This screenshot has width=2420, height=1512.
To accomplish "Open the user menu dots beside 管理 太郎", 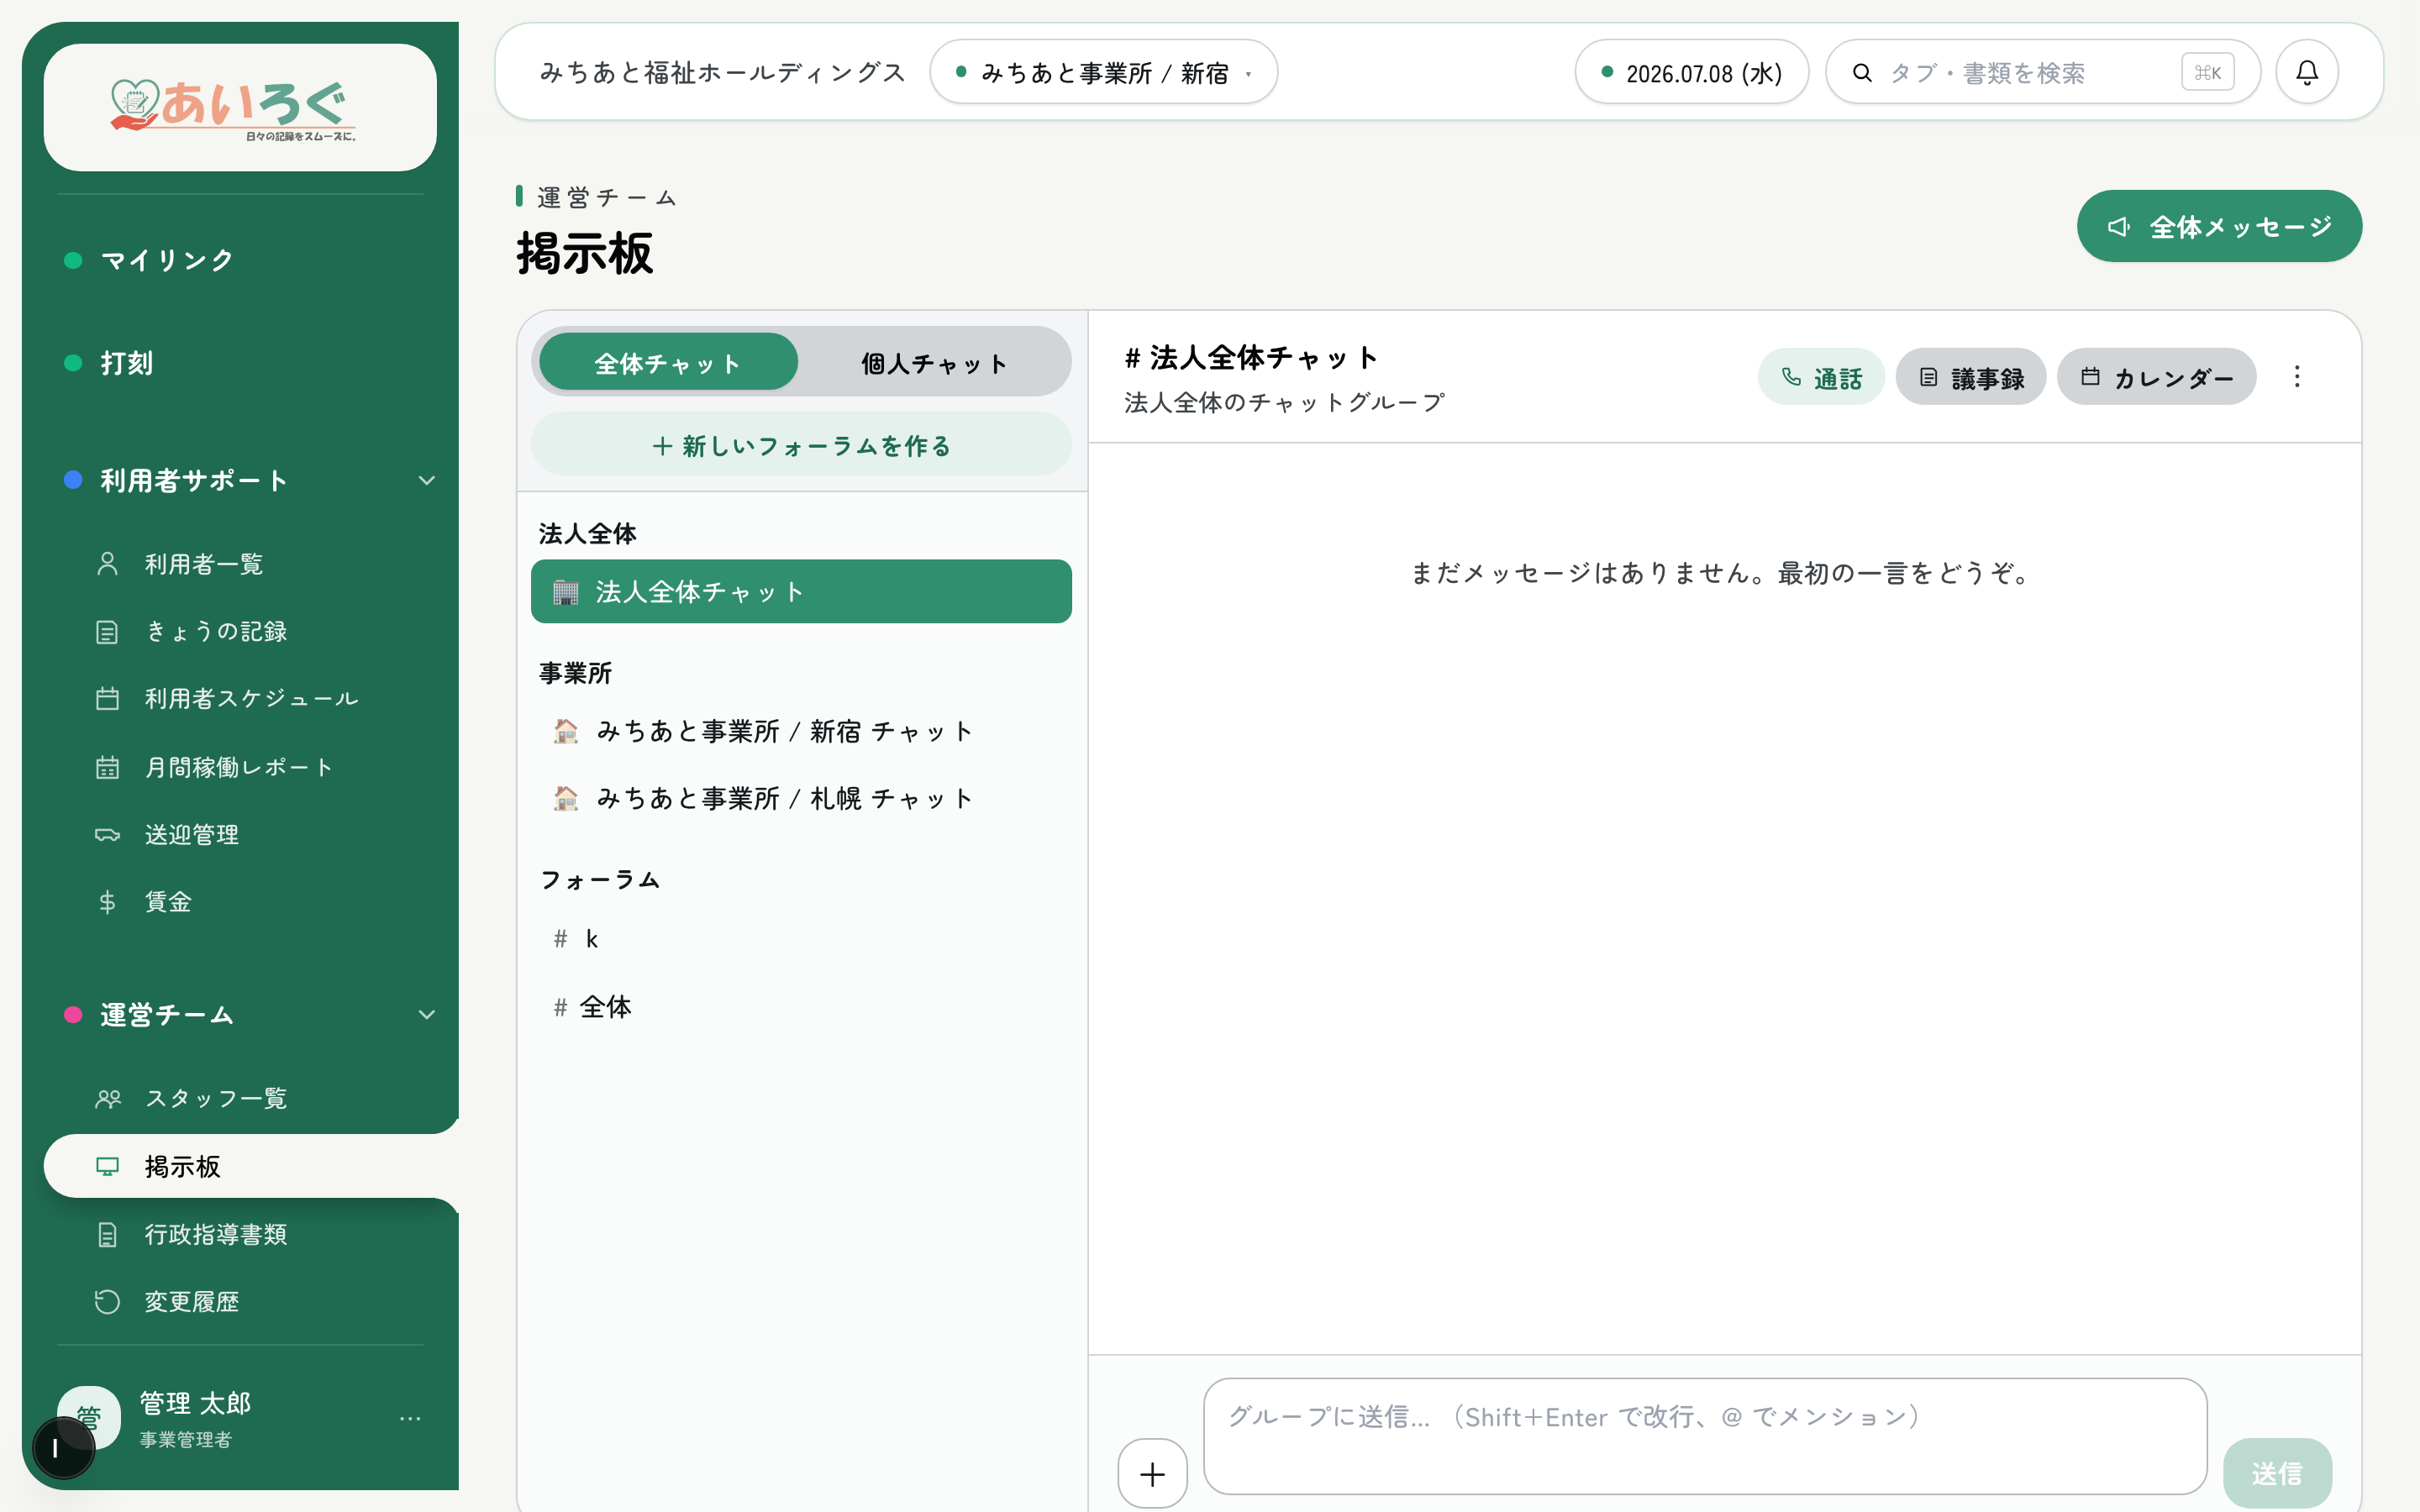I will (410, 1418).
